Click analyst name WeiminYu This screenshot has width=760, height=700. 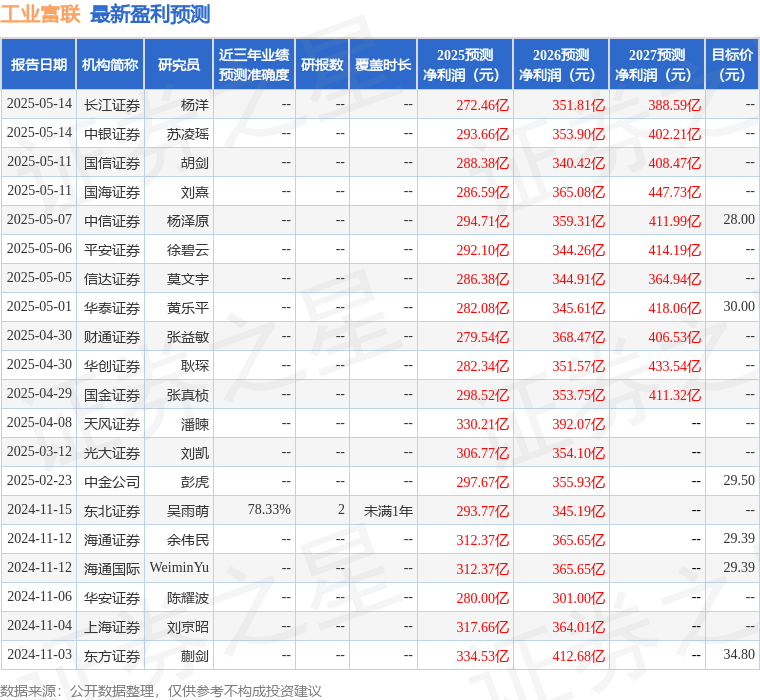click(x=179, y=569)
